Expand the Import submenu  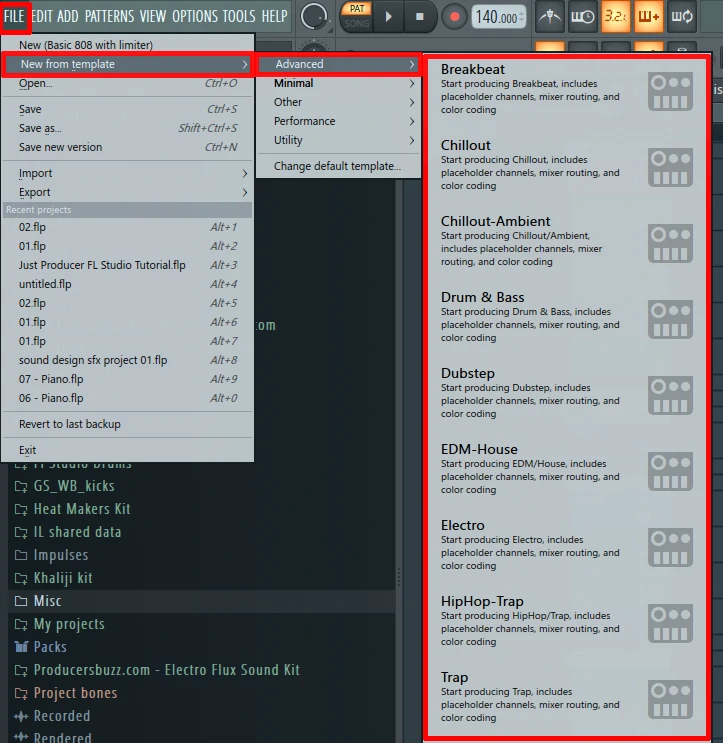tap(128, 173)
